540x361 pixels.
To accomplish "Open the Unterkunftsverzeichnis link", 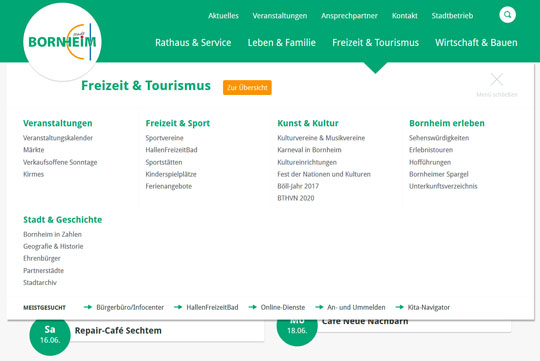I will point(443,186).
